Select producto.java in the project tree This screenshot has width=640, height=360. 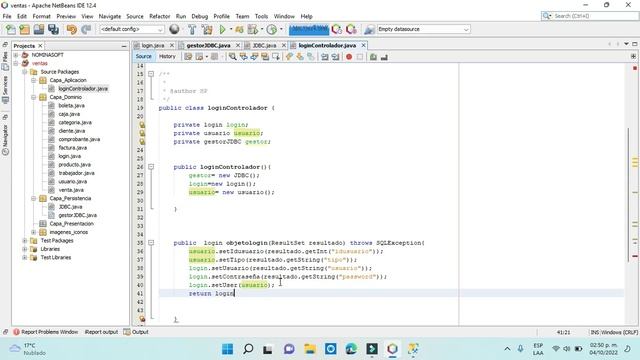pyautogui.click(x=74, y=165)
